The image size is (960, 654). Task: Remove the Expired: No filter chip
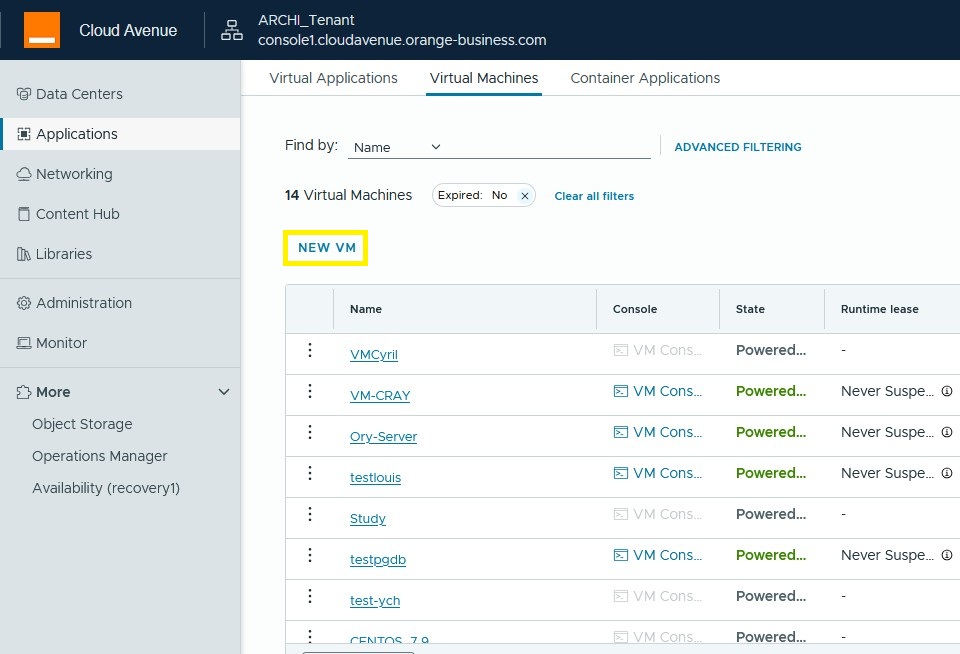coord(524,196)
